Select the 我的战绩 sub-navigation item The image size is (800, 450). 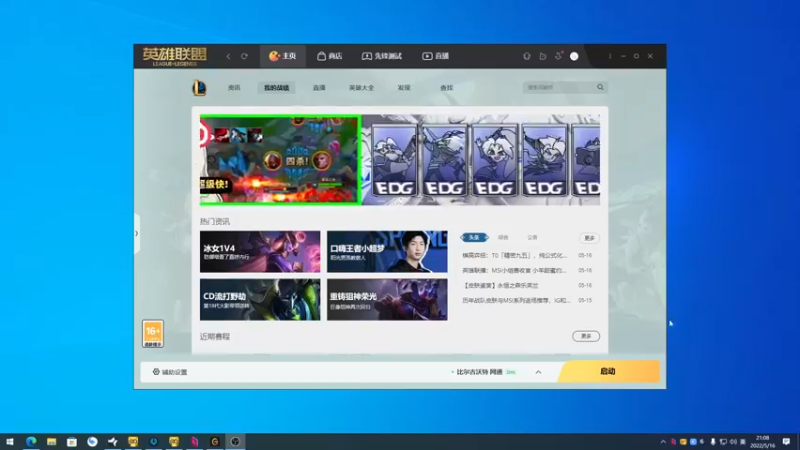[x=276, y=88]
